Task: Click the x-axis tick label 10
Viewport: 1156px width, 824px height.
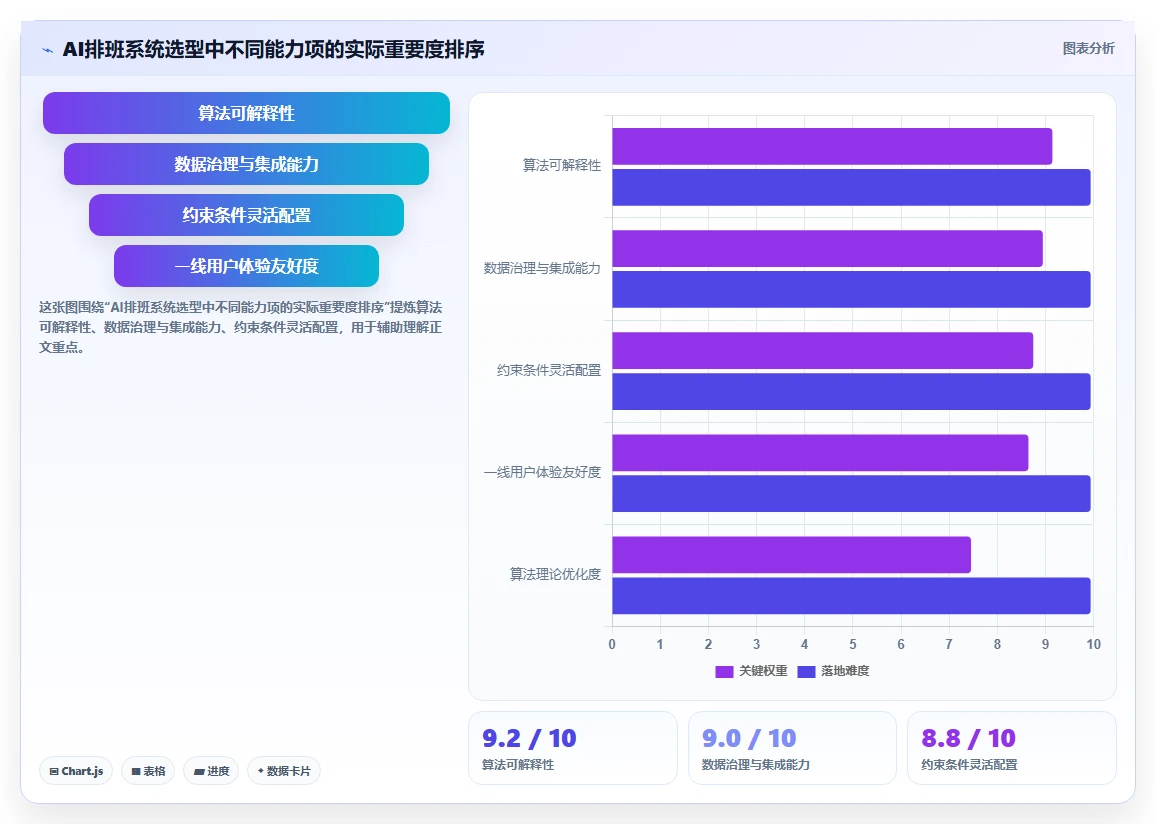Action: pos(1093,644)
